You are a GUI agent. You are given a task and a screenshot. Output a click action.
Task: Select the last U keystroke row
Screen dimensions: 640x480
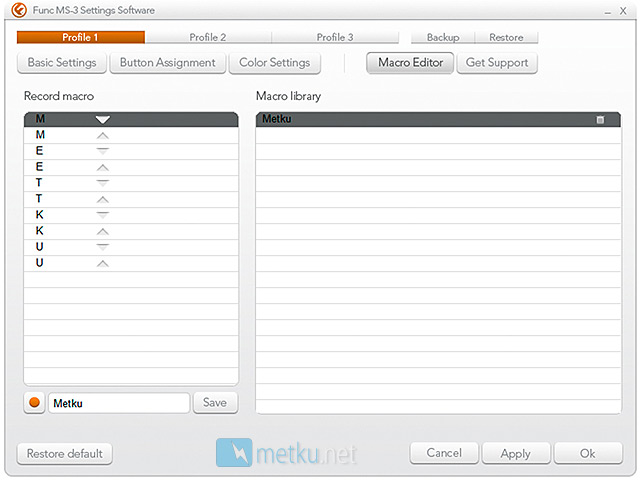[131, 263]
